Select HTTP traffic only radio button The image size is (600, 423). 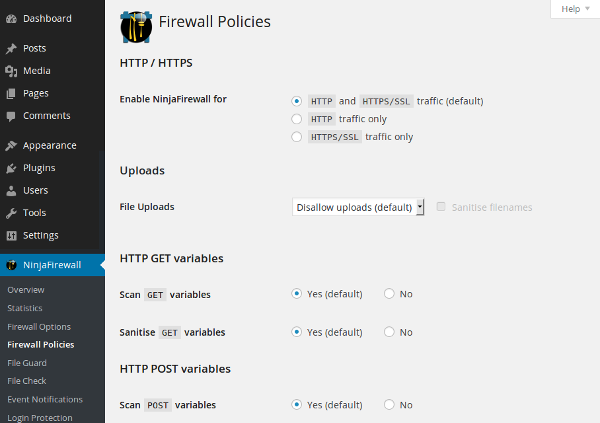(x=297, y=119)
